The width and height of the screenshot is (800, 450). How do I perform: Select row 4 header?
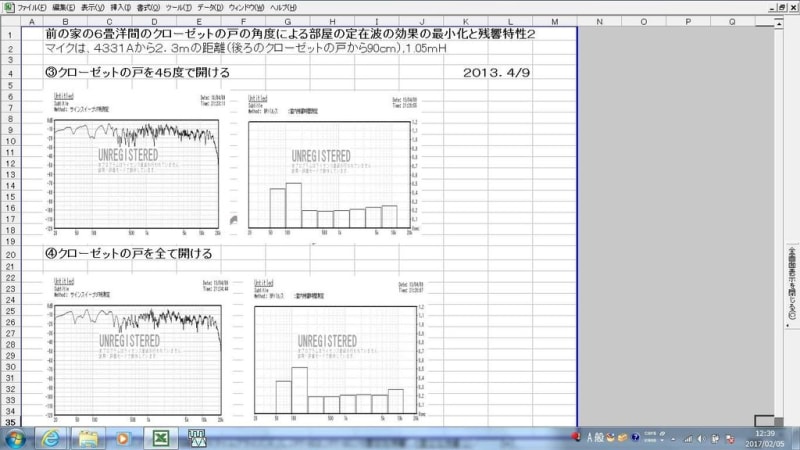click(10, 73)
